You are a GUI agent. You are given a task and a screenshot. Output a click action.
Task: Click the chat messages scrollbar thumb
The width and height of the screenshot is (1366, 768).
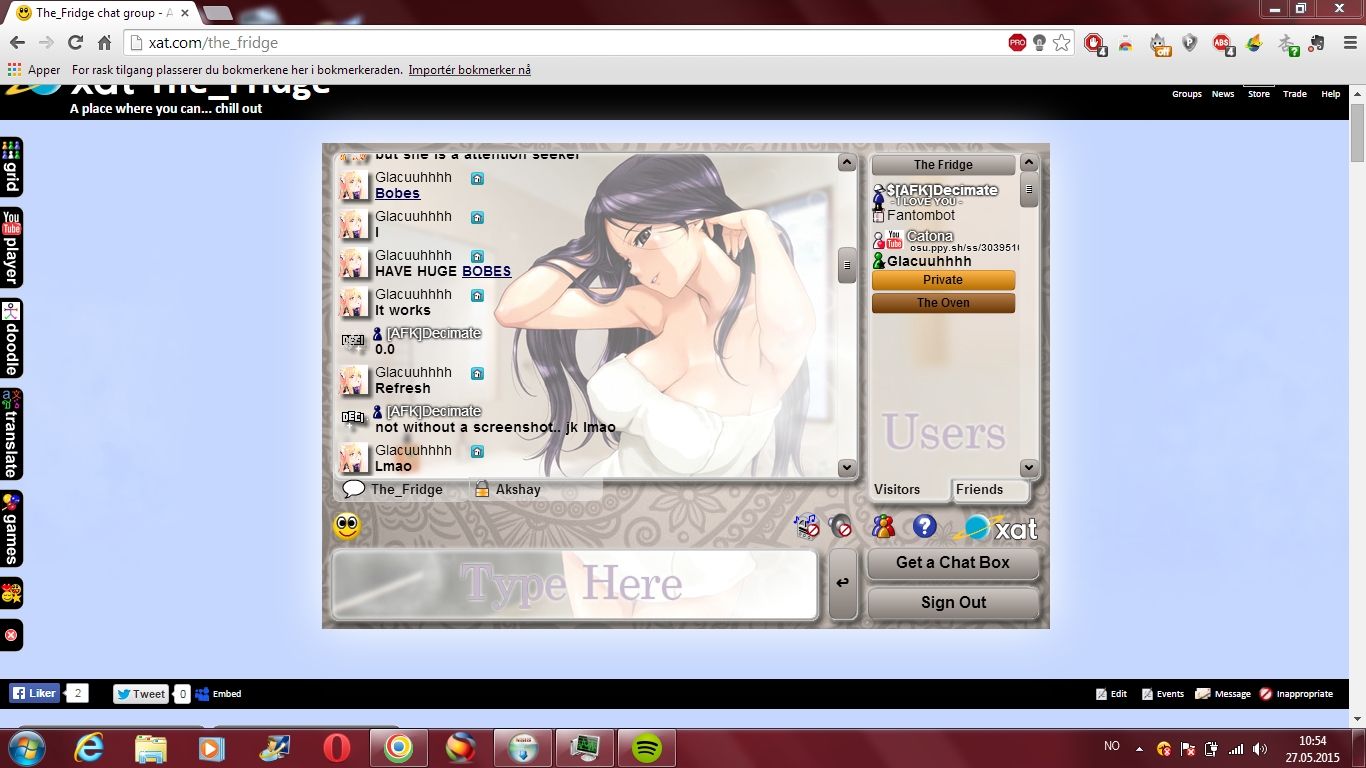click(847, 265)
